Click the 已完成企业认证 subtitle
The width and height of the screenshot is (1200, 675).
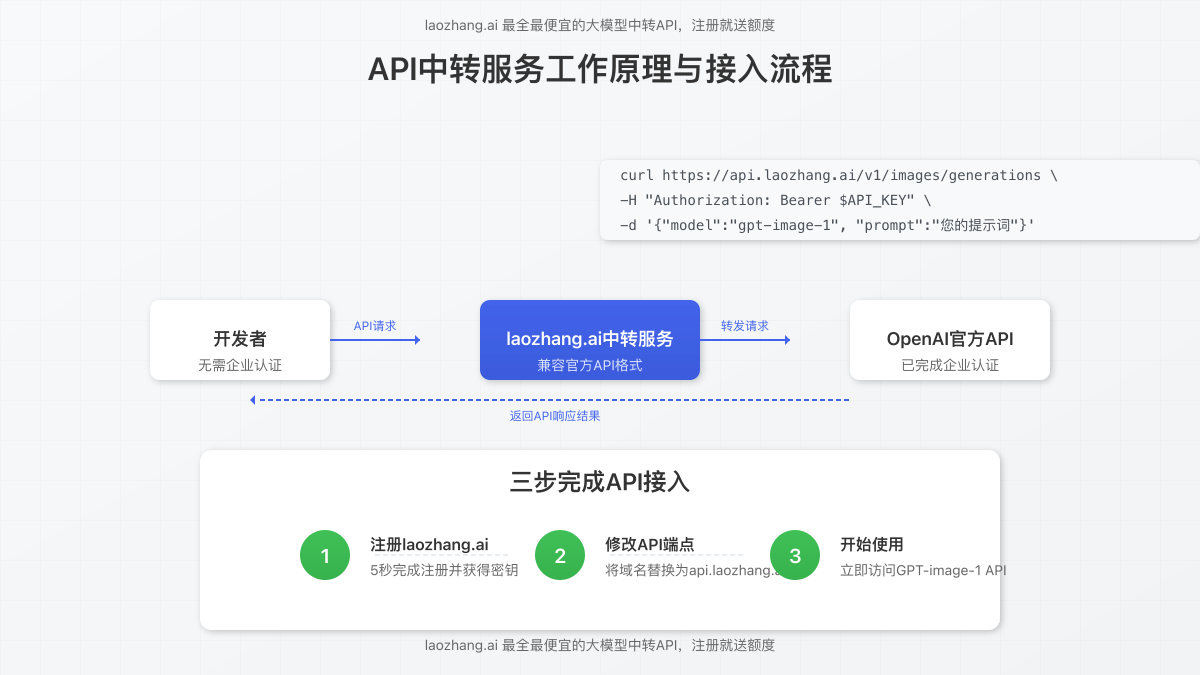(x=950, y=365)
